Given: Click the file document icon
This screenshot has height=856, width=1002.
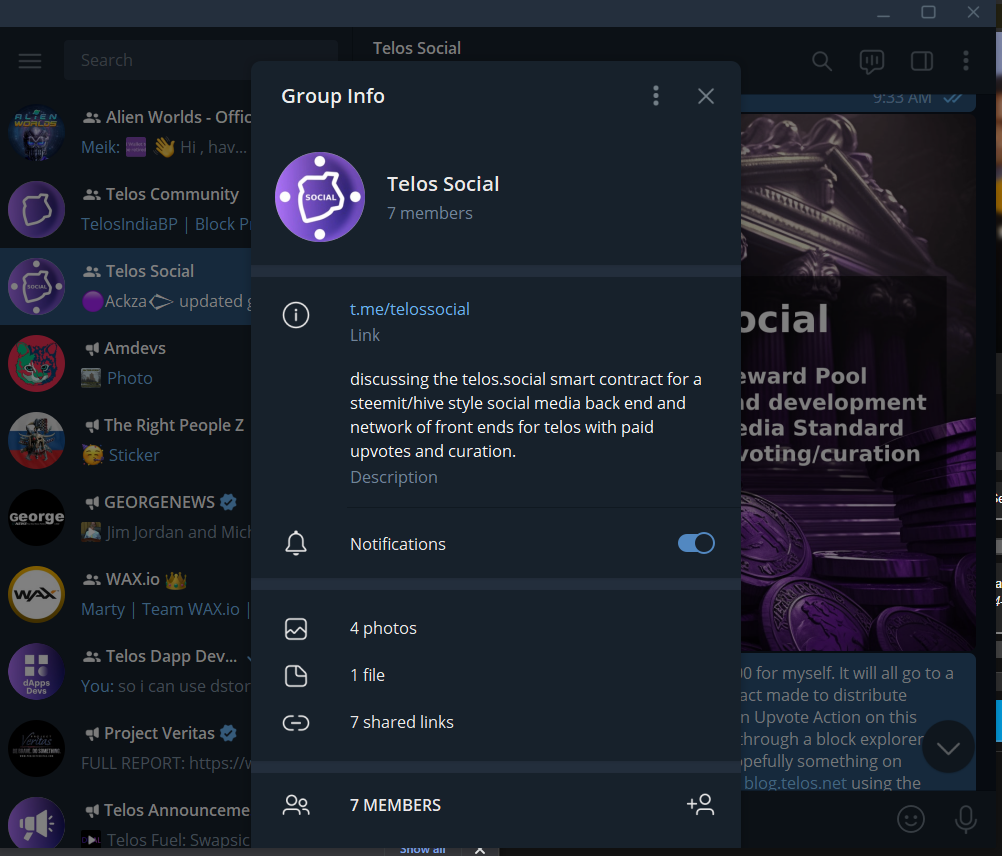Looking at the screenshot, I should click(x=296, y=675).
